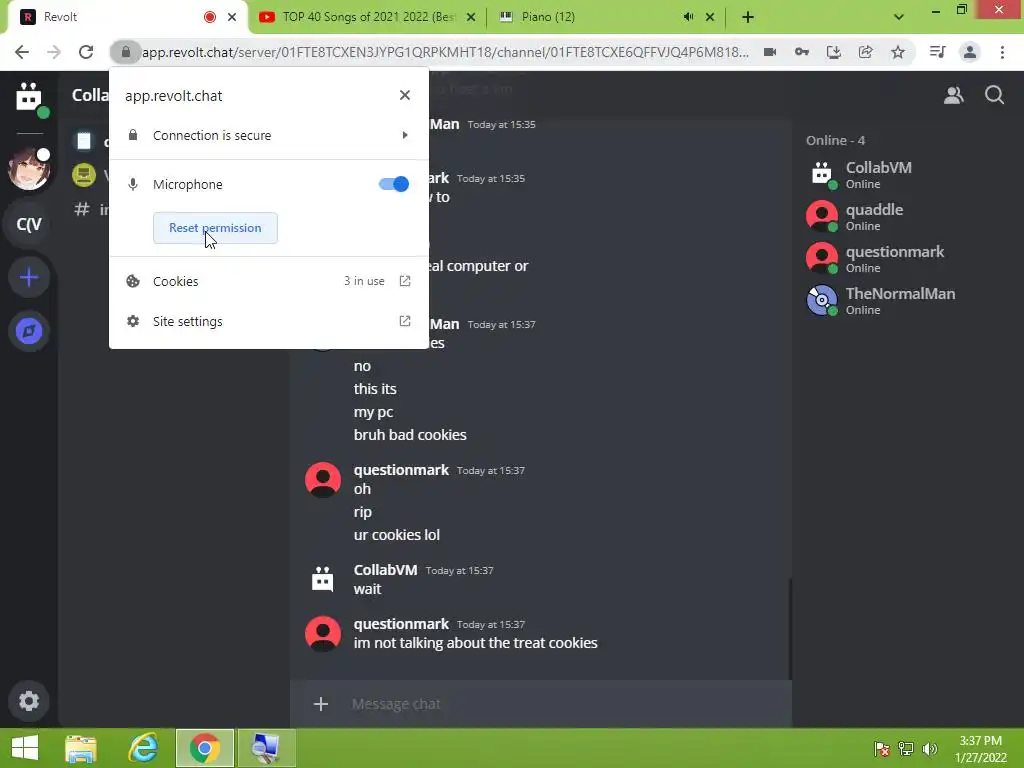Click the Chrome taskbar icon
The width and height of the screenshot is (1024, 768).
[x=204, y=748]
